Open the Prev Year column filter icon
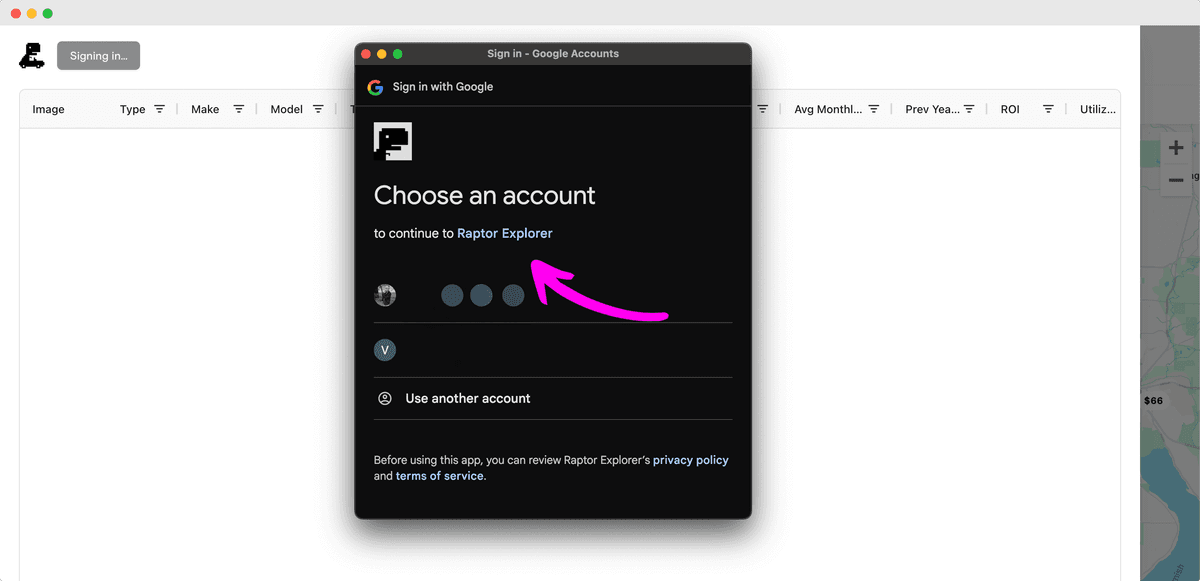 (x=969, y=109)
